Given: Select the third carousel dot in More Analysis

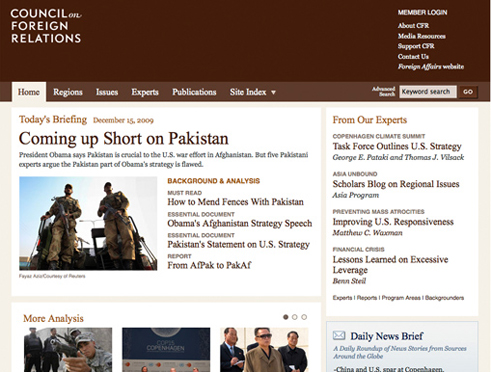Looking at the screenshot, I should (x=304, y=317).
